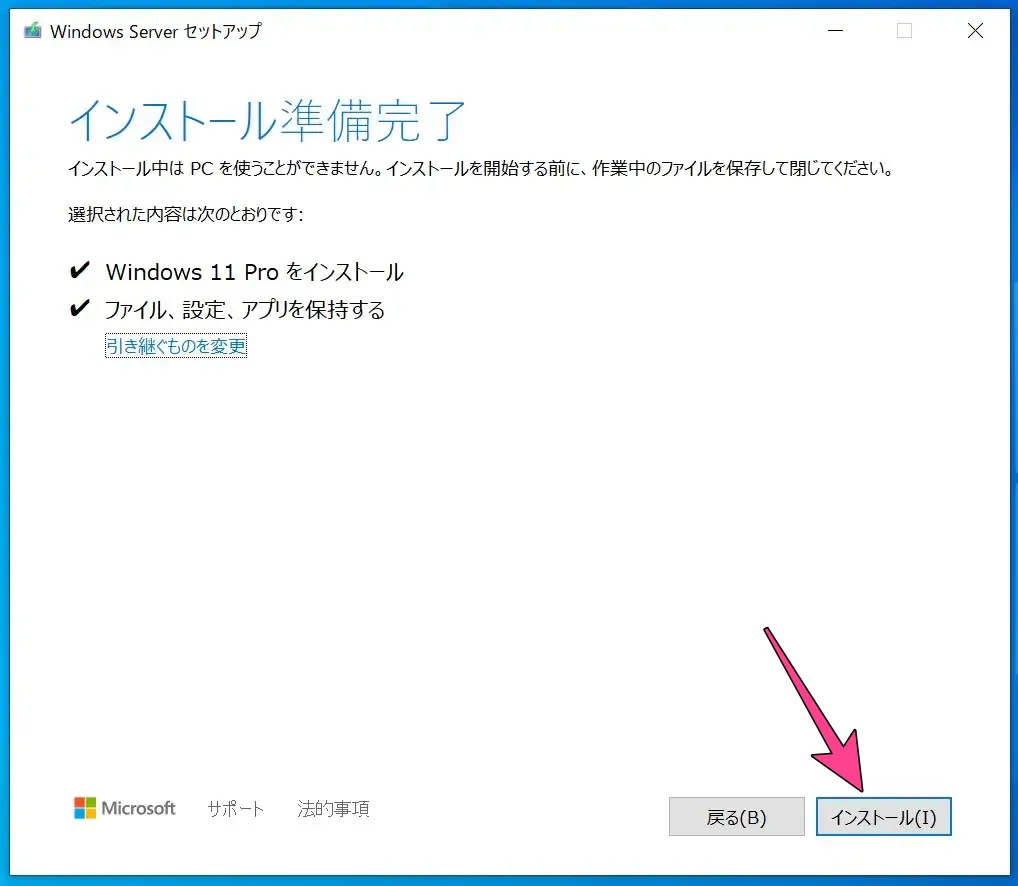Screen dimensions: 1018x886
Task: Click the サポート link
Action: 235,808
